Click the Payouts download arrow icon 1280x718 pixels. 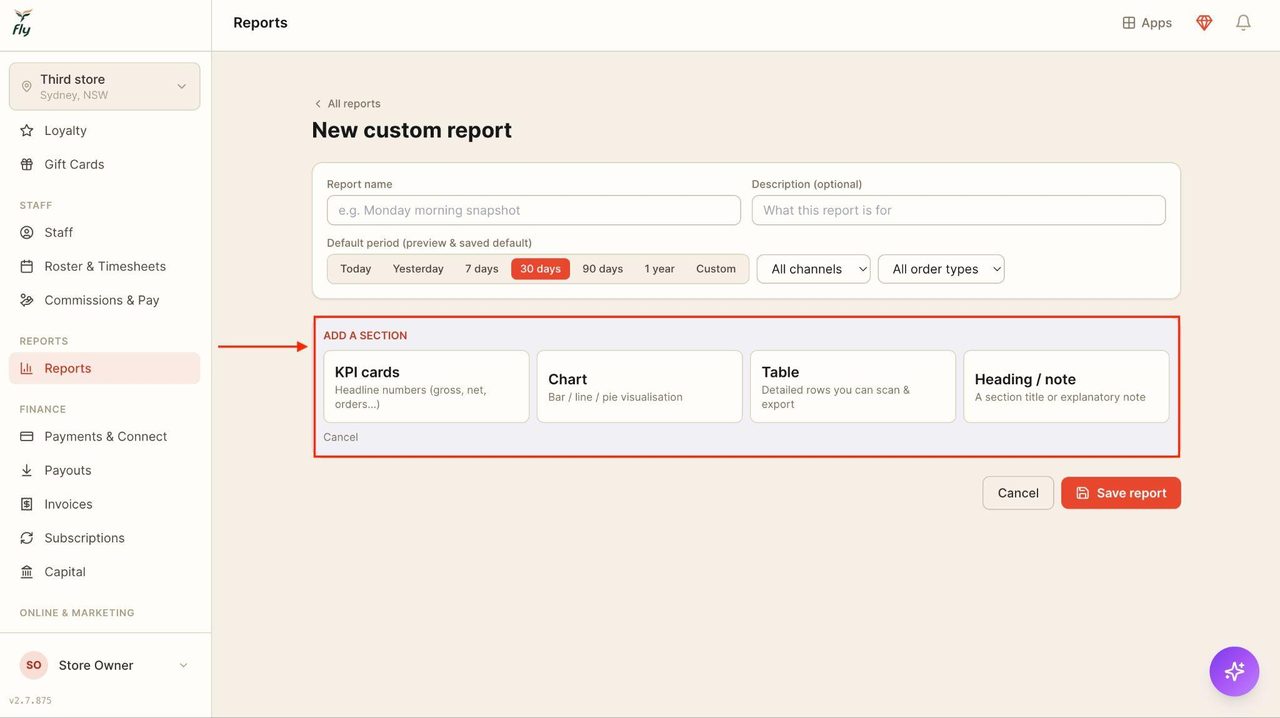point(27,470)
